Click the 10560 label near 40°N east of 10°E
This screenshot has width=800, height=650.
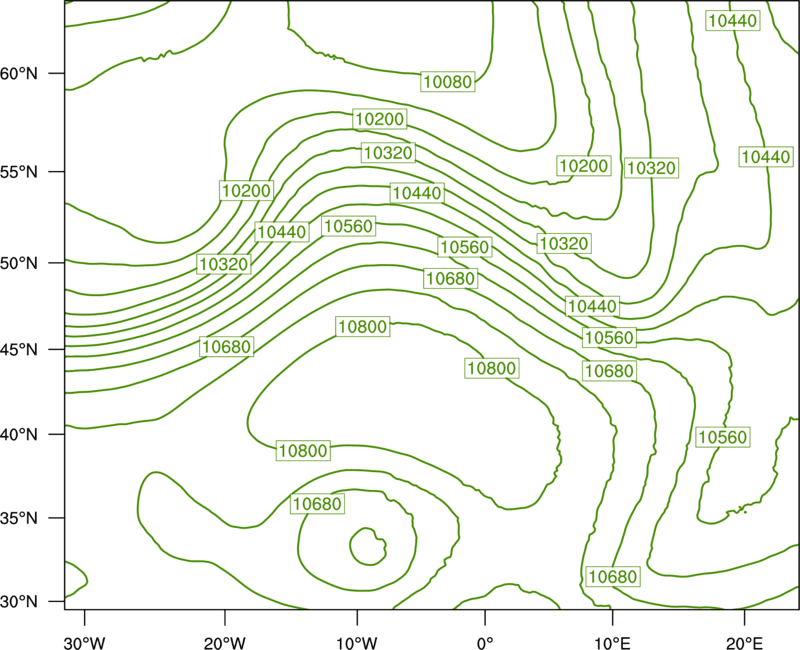tap(723, 437)
